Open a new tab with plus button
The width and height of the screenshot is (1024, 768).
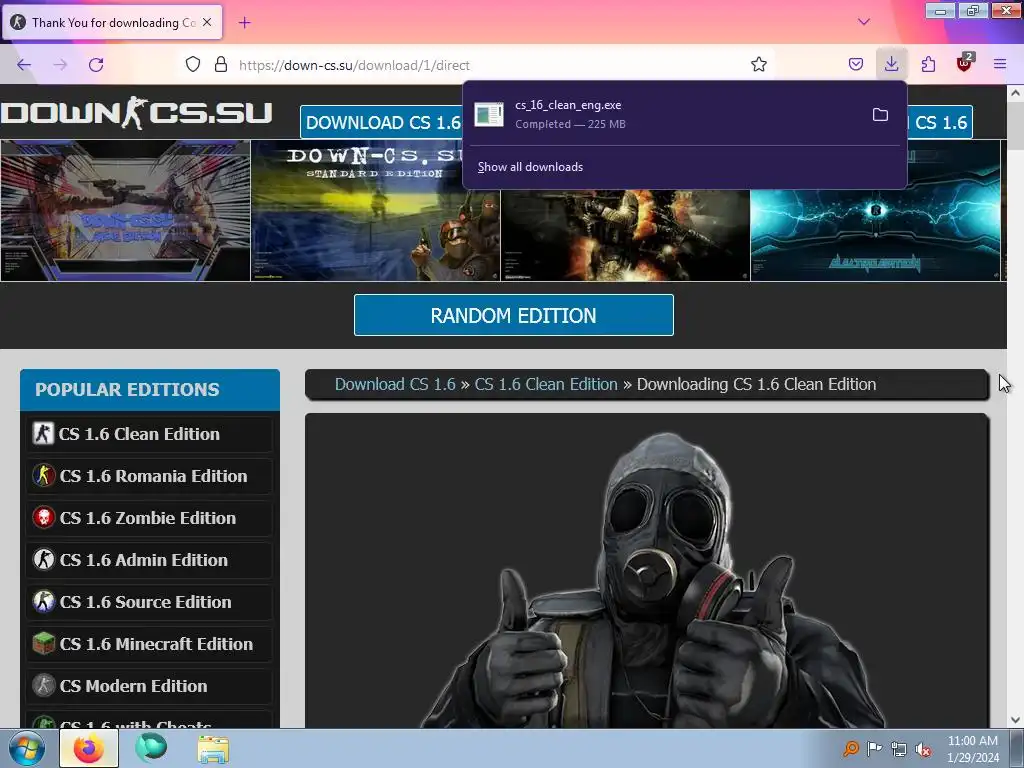pyautogui.click(x=244, y=23)
